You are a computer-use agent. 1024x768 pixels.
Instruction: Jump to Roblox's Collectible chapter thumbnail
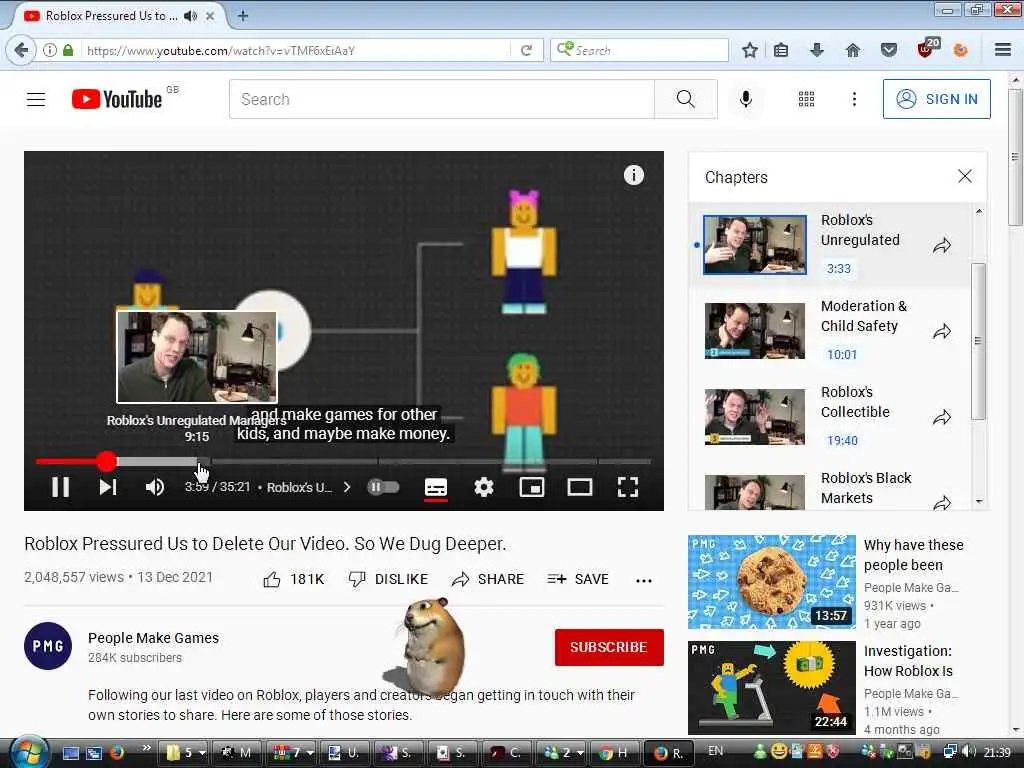point(755,417)
